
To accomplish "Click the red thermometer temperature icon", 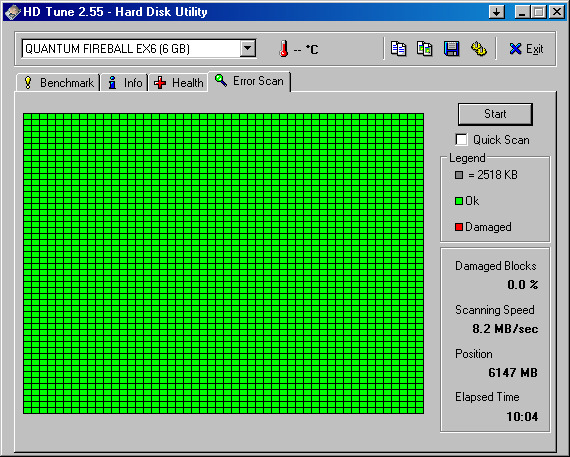I will pos(284,49).
